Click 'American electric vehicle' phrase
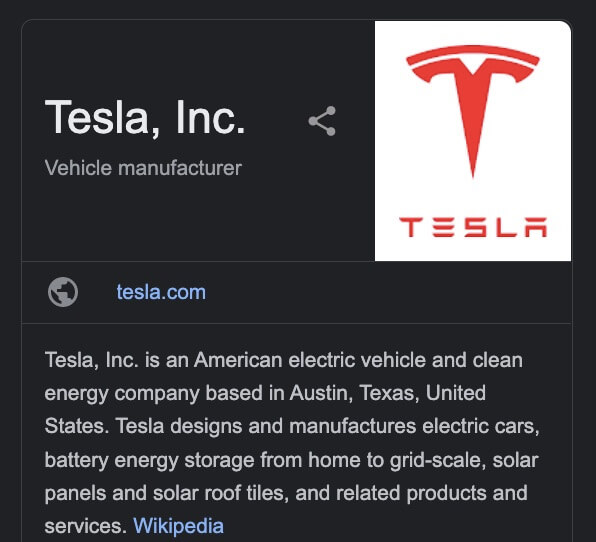This screenshot has width=596, height=542. click(x=309, y=360)
